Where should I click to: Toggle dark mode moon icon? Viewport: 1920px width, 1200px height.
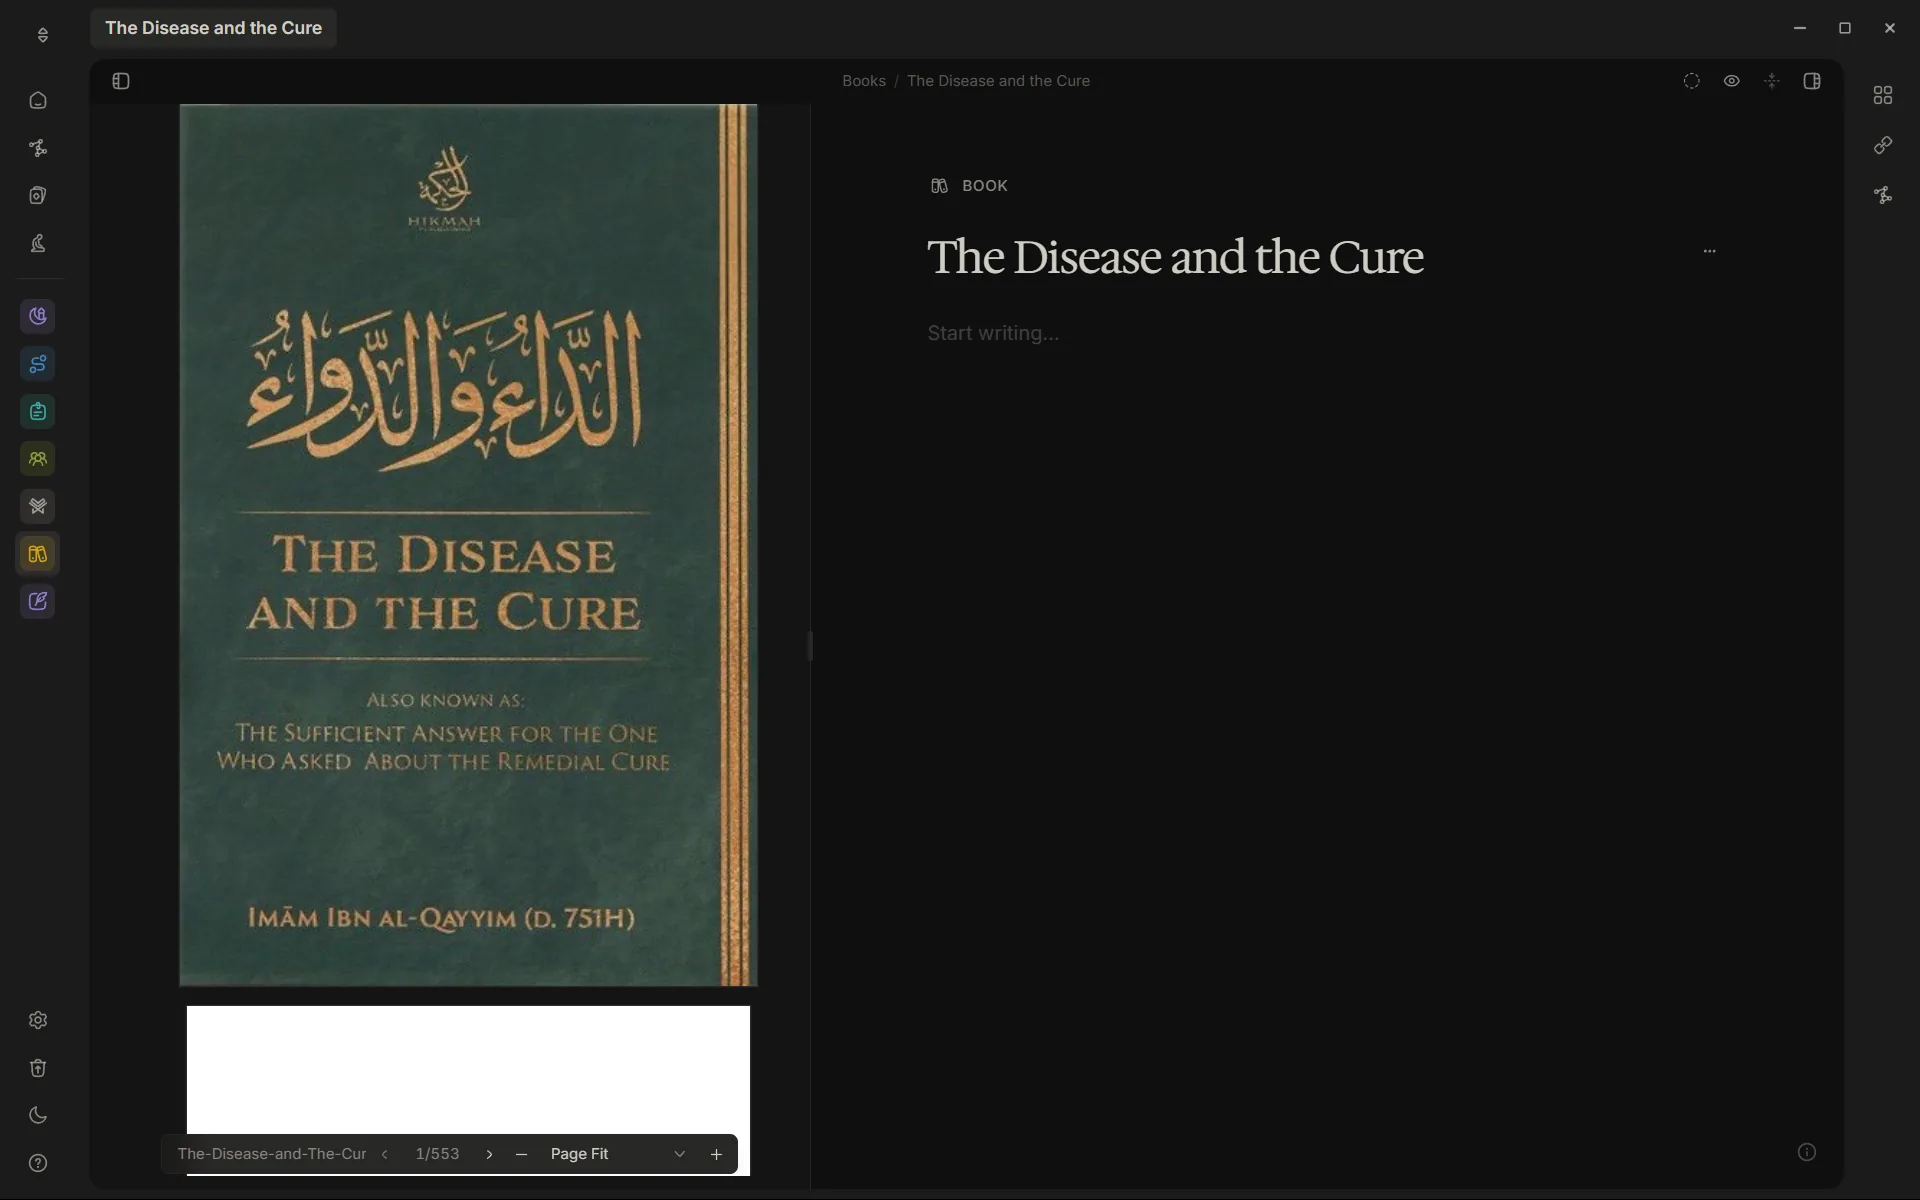[38, 1115]
